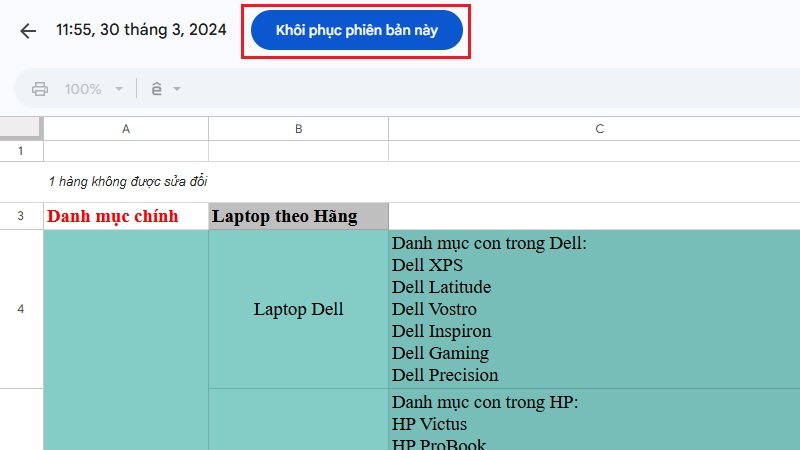The height and width of the screenshot is (450, 800).
Task: Open the text highlight changes dropdown
Action: pyautogui.click(x=166, y=89)
